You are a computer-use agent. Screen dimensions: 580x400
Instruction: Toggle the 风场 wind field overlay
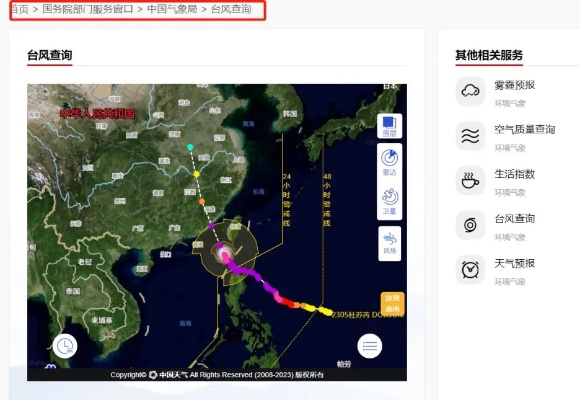pyautogui.click(x=390, y=243)
